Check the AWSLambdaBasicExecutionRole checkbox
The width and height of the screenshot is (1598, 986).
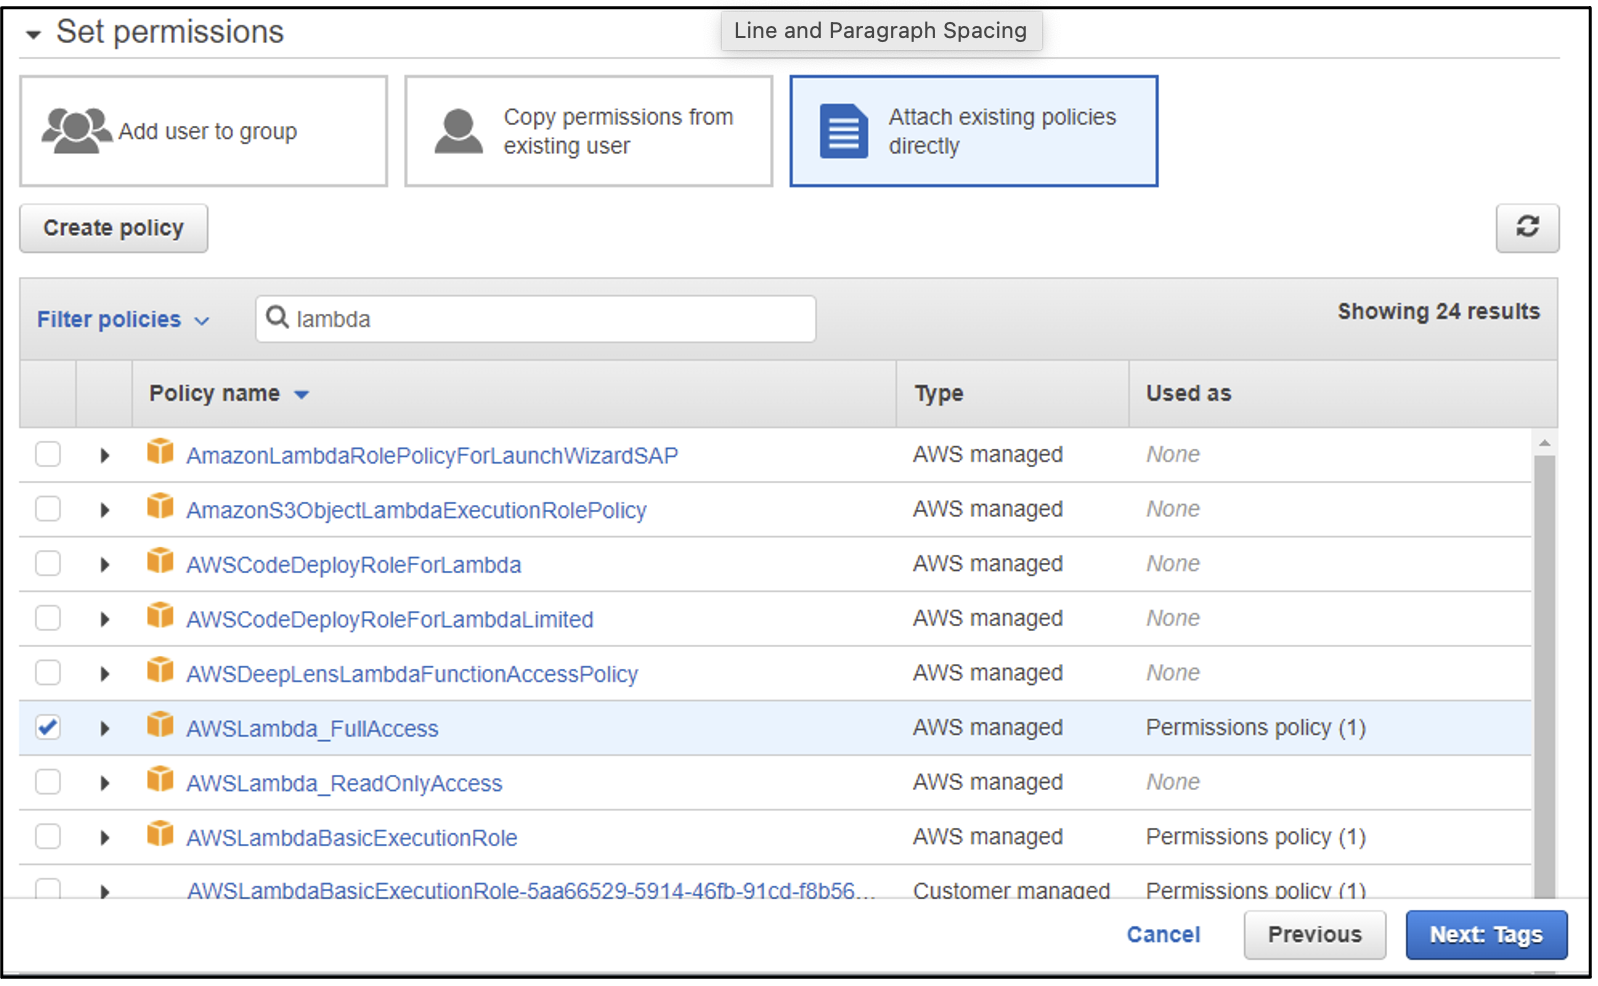(x=48, y=836)
